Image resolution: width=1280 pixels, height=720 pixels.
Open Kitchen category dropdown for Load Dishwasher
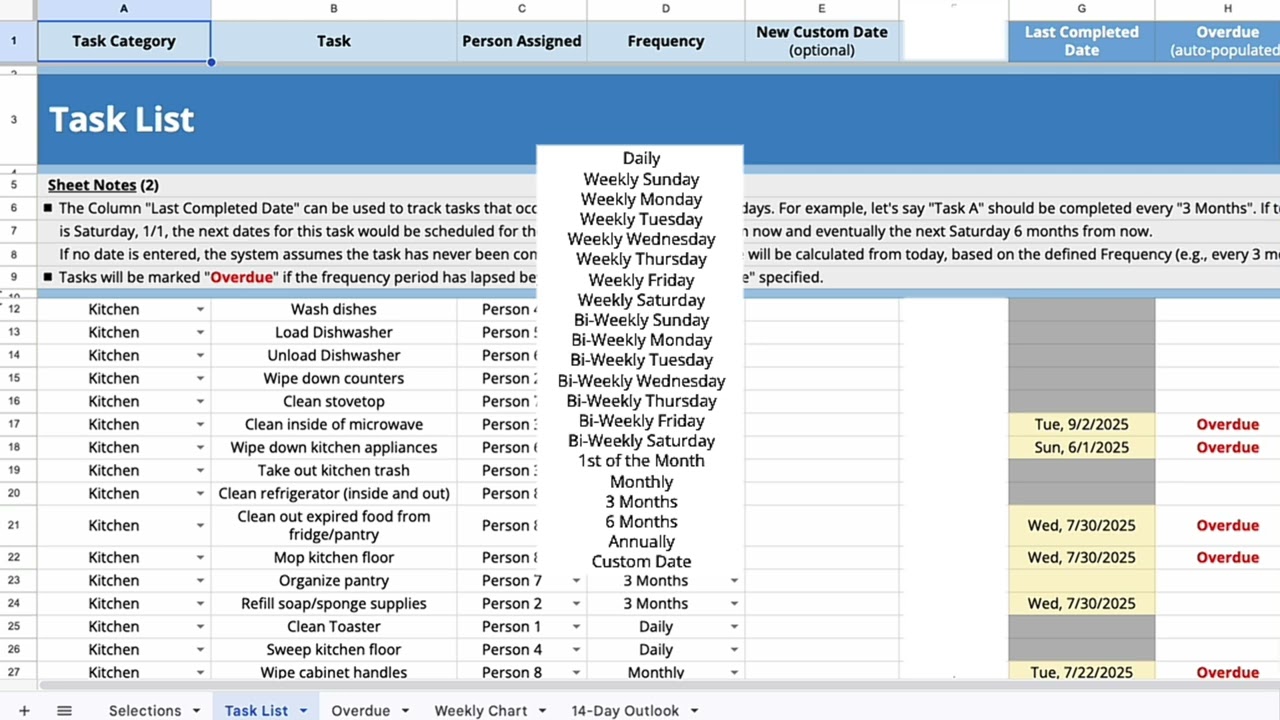point(200,332)
